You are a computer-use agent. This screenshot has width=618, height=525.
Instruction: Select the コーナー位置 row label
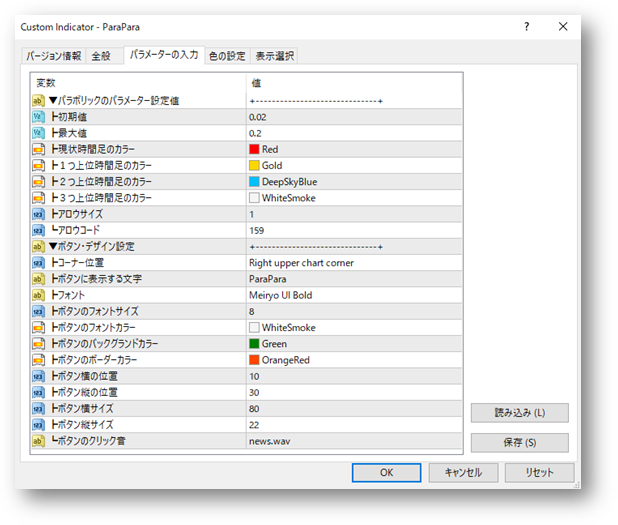click(x=77, y=263)
